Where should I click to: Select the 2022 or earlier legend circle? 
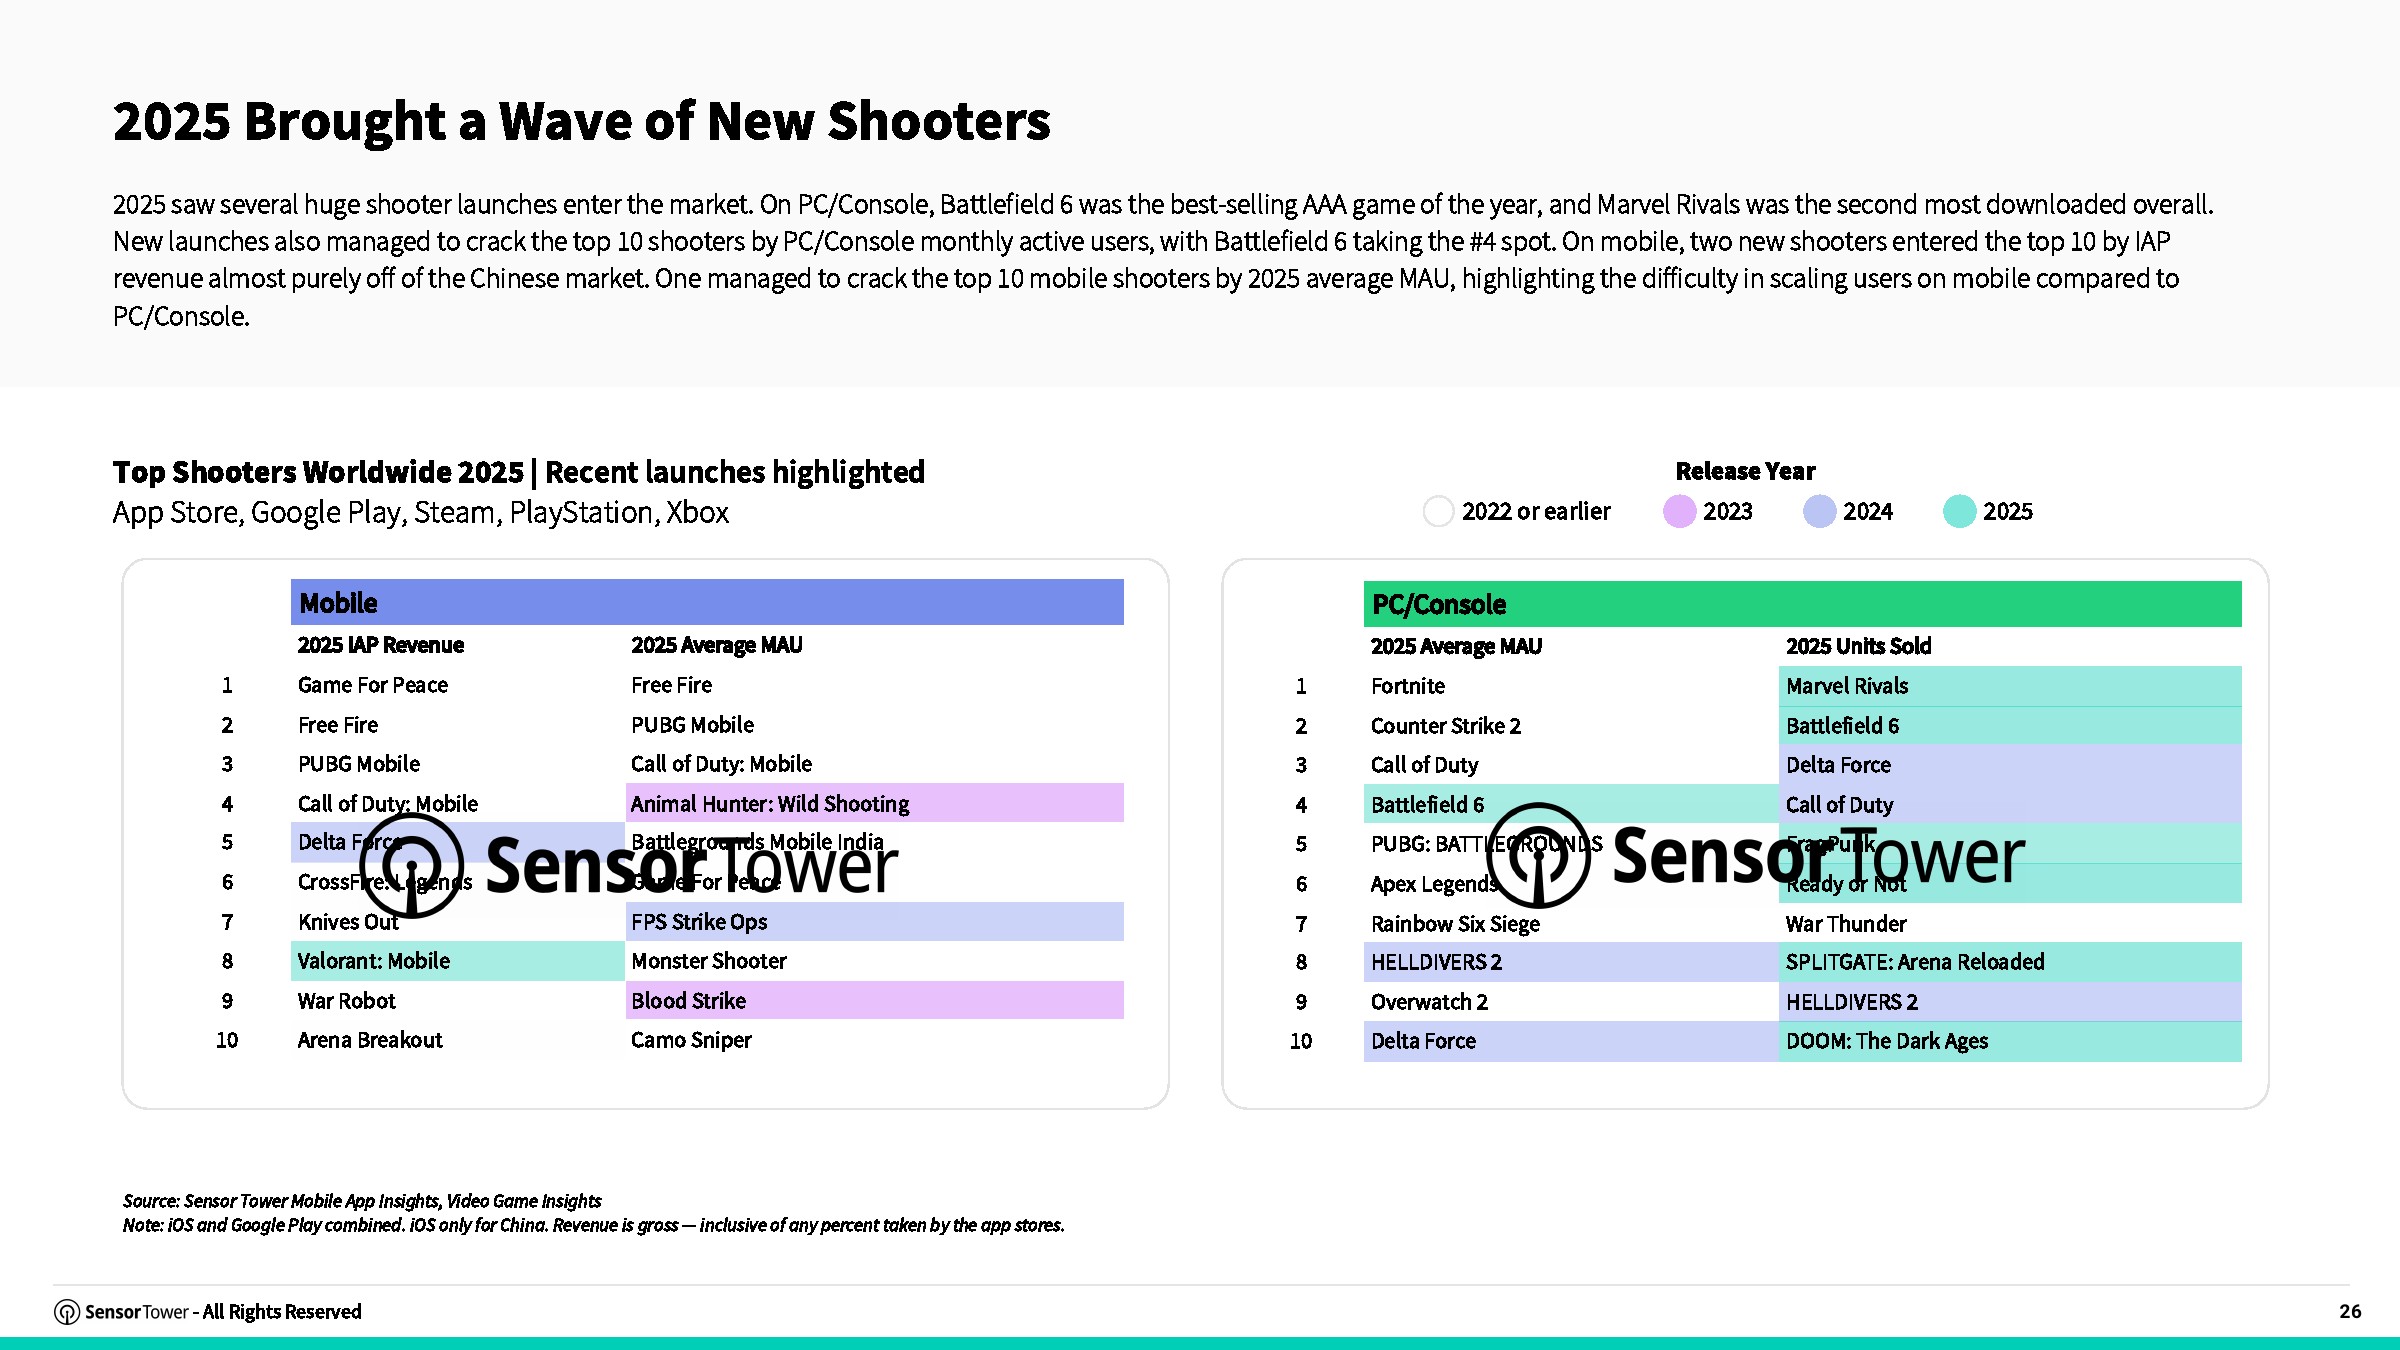(1438, 511)
